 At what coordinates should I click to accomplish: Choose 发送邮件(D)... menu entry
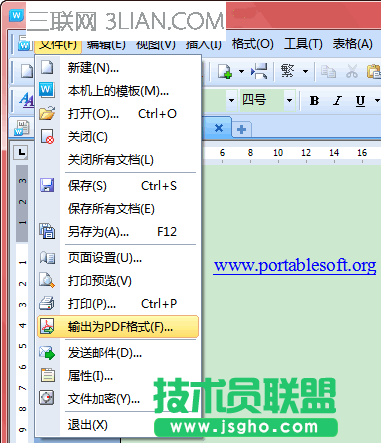pos(118,353)
